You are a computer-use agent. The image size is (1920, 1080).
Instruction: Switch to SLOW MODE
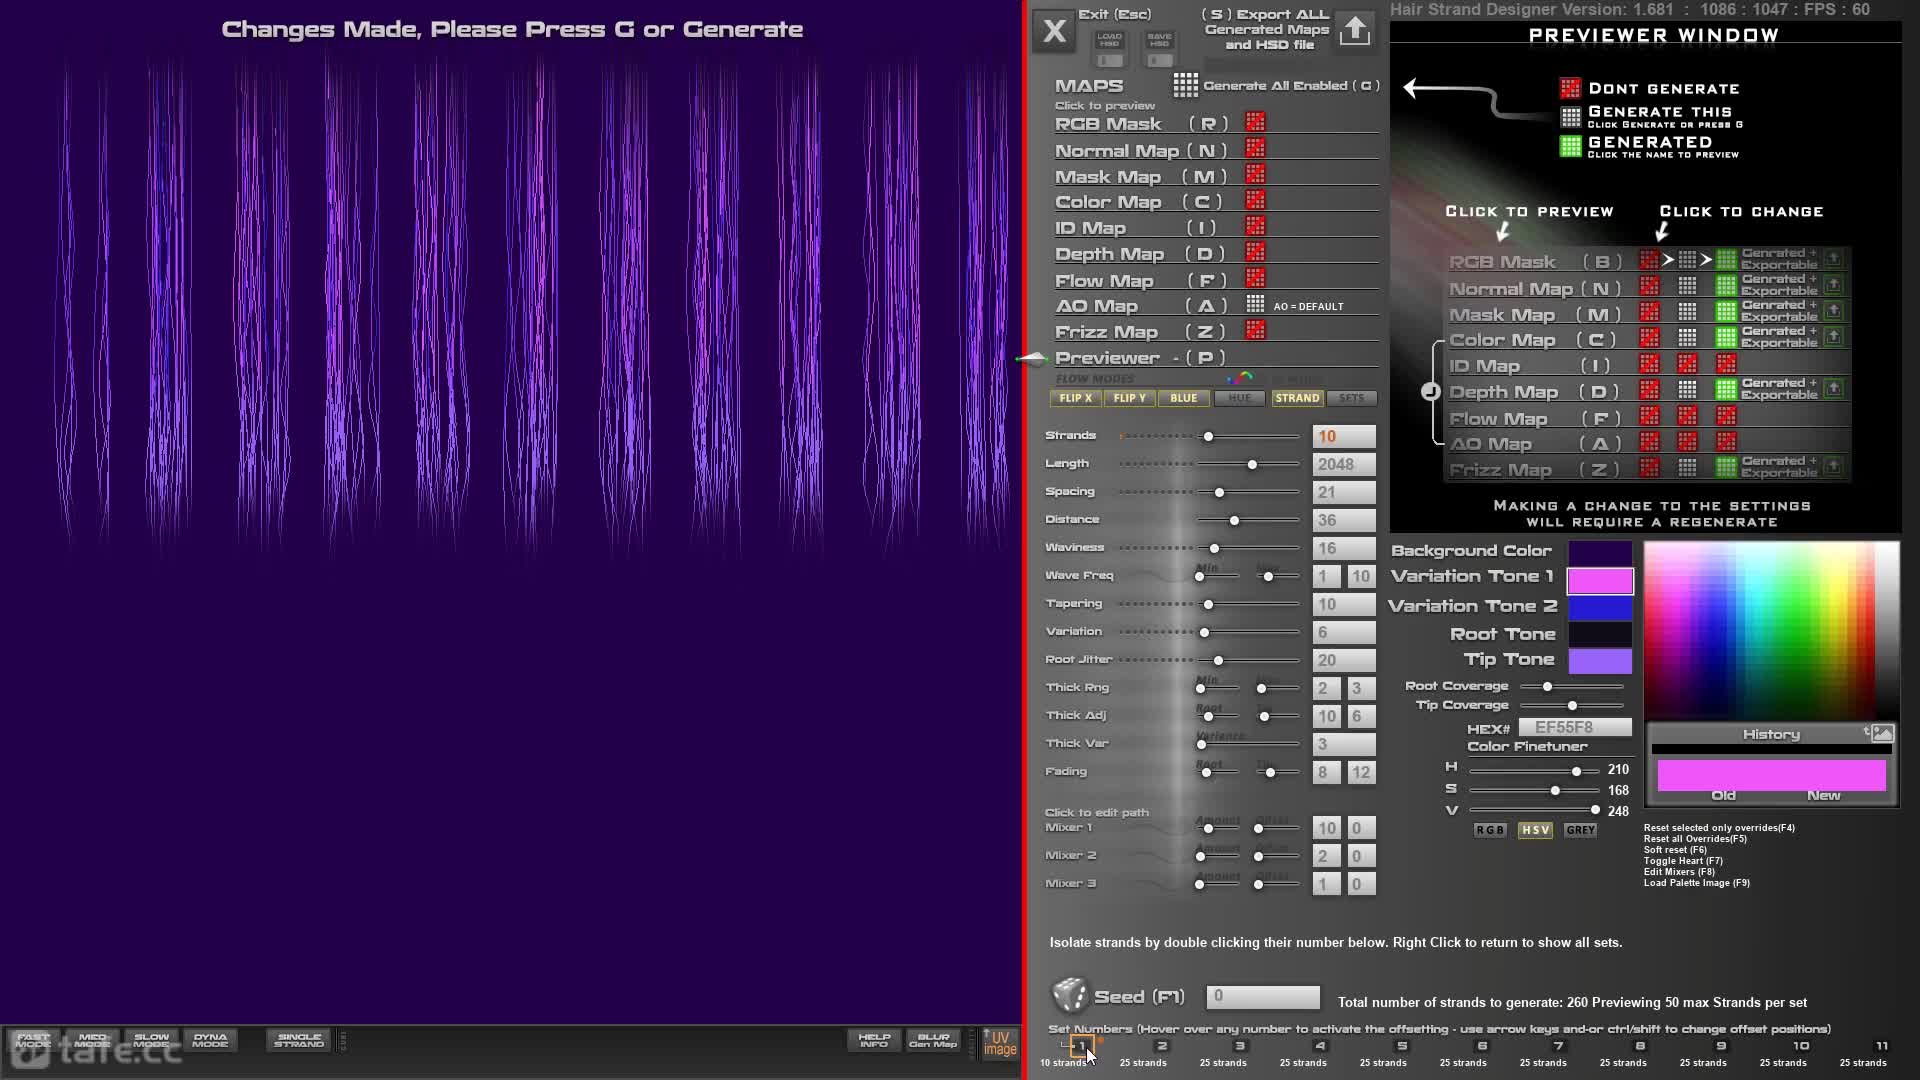(x=151, y=1041)
